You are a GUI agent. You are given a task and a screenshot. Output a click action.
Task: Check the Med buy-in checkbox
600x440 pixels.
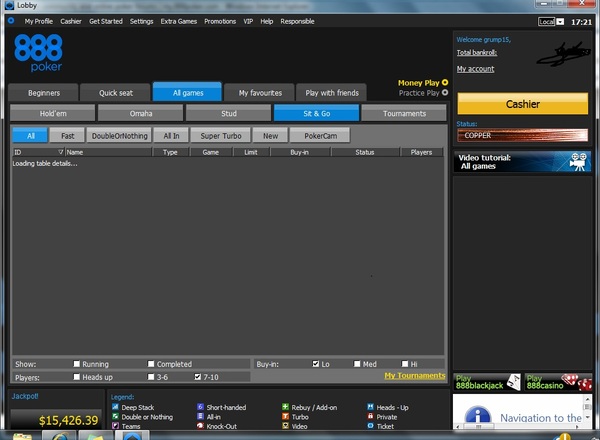[x=357, y=364]
